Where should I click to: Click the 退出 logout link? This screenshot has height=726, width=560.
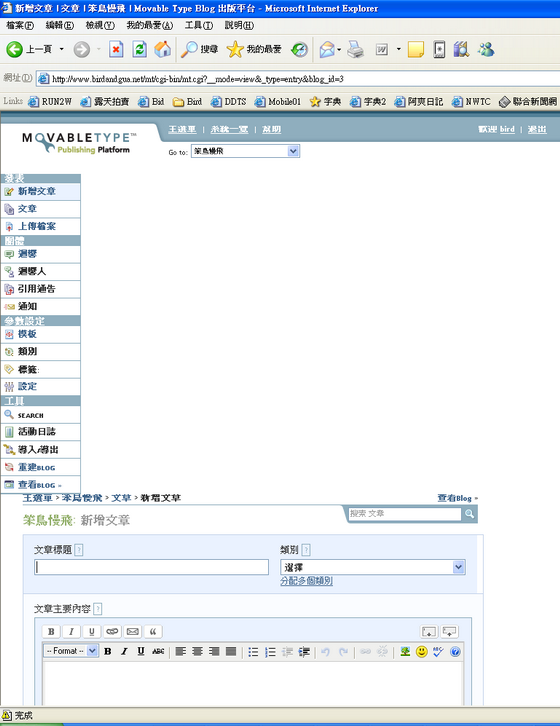click(537, 129)
